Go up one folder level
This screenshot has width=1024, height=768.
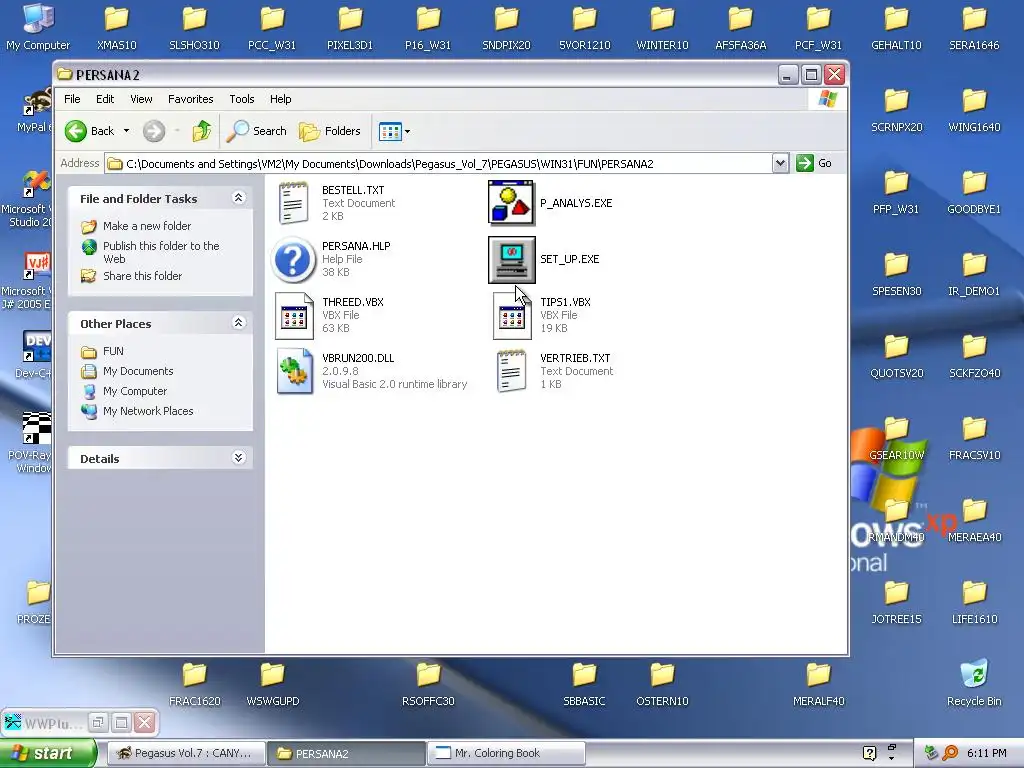(x=202, y=131)
